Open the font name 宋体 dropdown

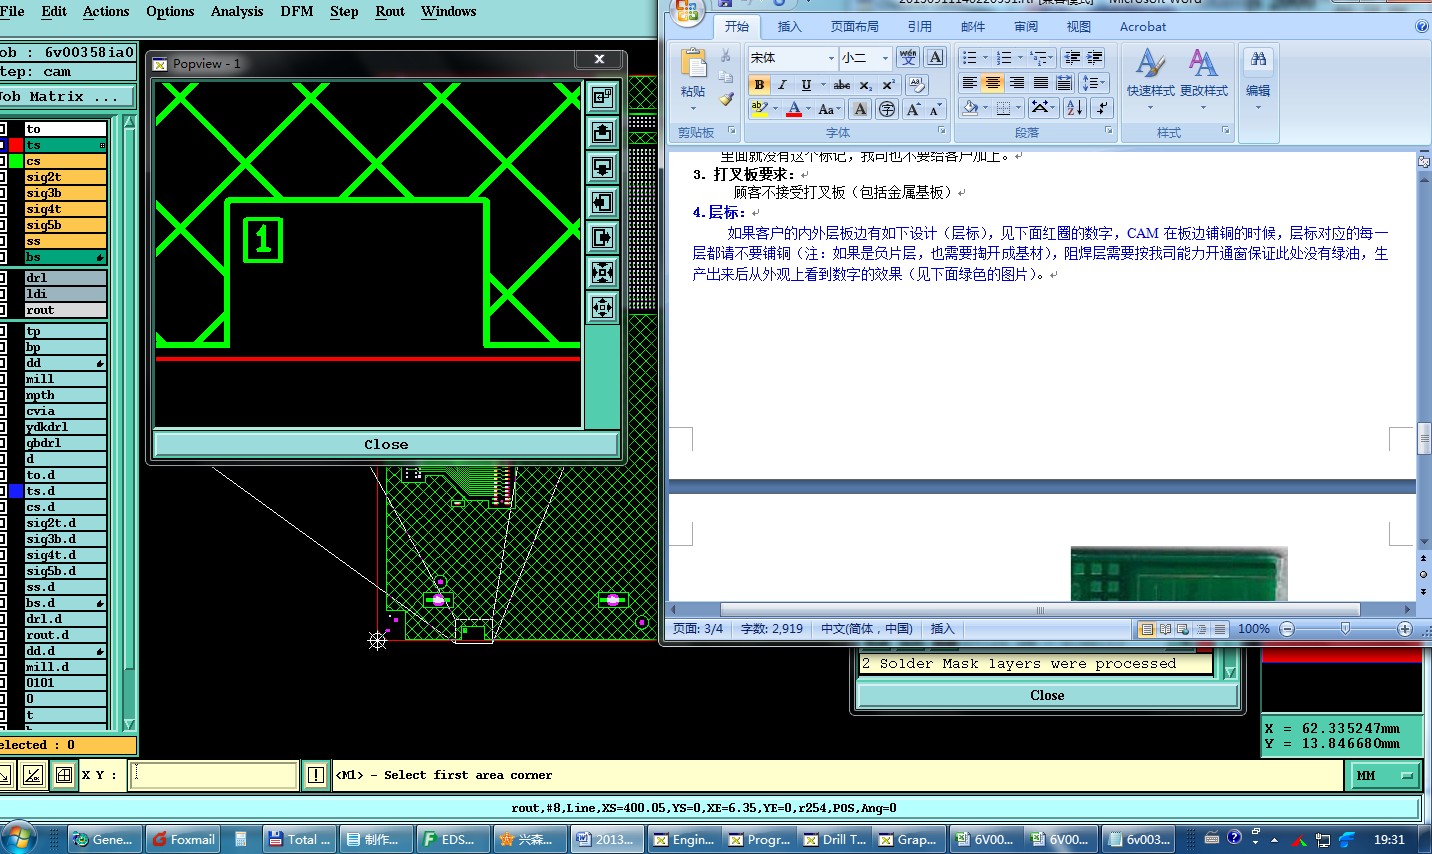tap(830, 58)
